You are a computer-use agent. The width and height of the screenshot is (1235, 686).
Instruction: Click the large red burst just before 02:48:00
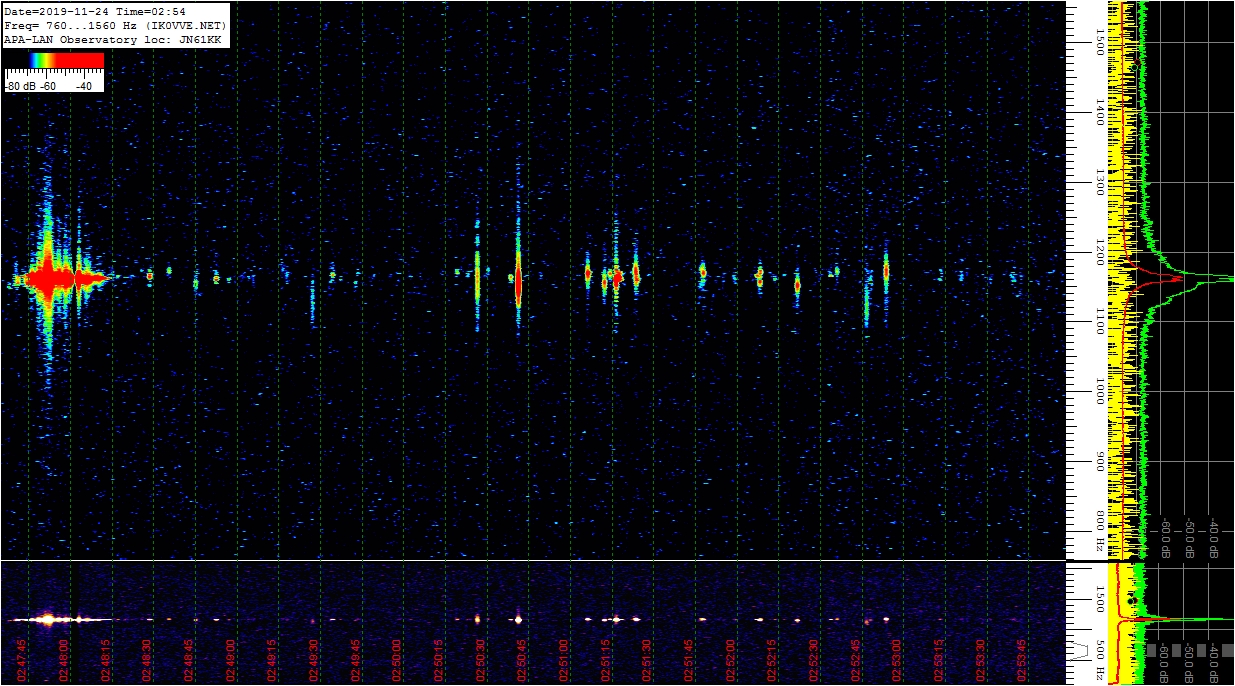[x=46, y=278]
